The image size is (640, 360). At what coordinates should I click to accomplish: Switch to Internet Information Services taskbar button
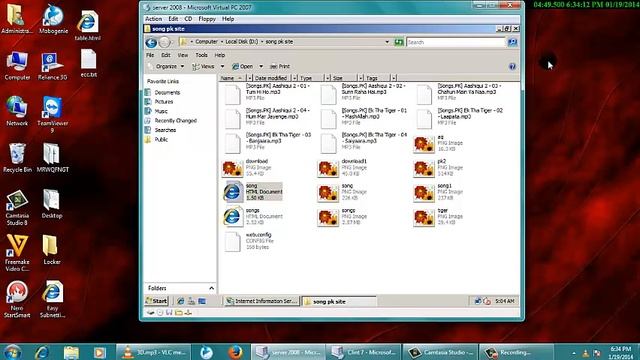click(262, 301)
